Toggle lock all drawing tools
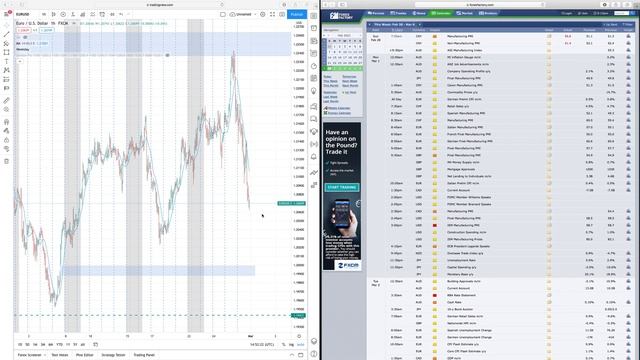 (x=6, y=140)
